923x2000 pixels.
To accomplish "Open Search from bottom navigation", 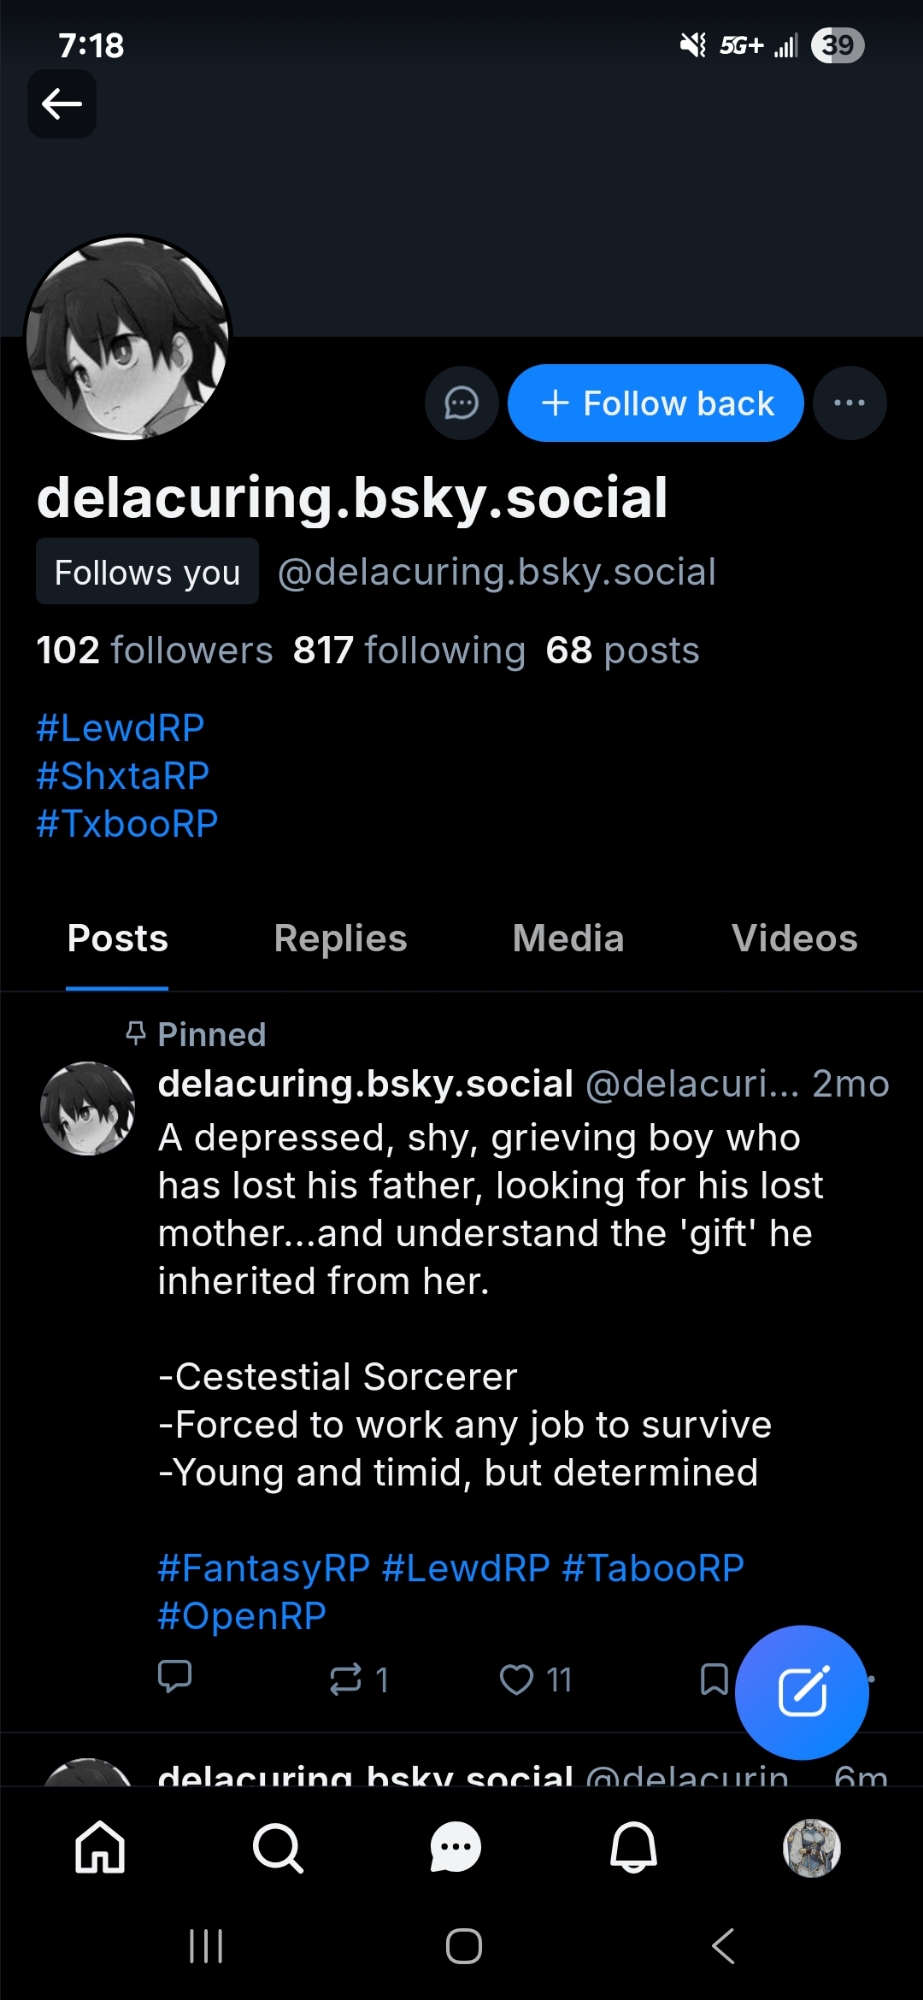I will (278, 1847).
